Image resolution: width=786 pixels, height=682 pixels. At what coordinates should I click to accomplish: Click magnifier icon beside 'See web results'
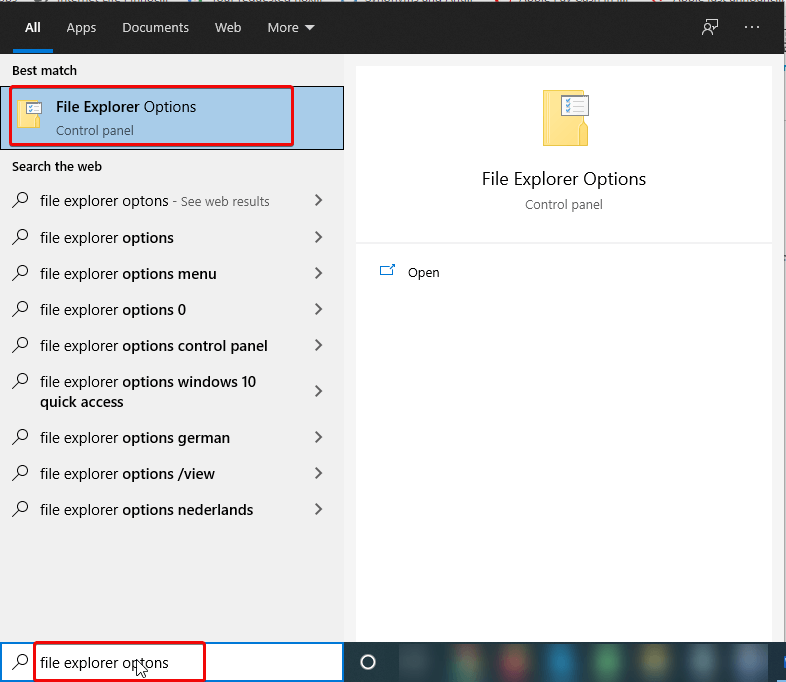(20, 200)
